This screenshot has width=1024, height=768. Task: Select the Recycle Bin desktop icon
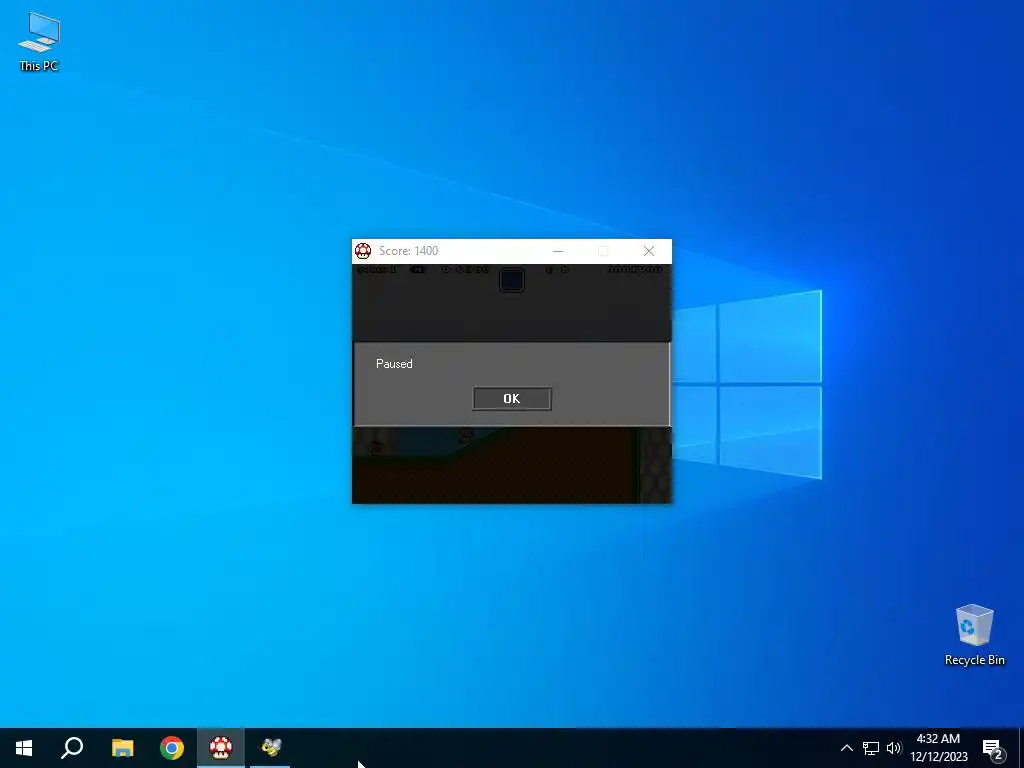pos(974,635)
